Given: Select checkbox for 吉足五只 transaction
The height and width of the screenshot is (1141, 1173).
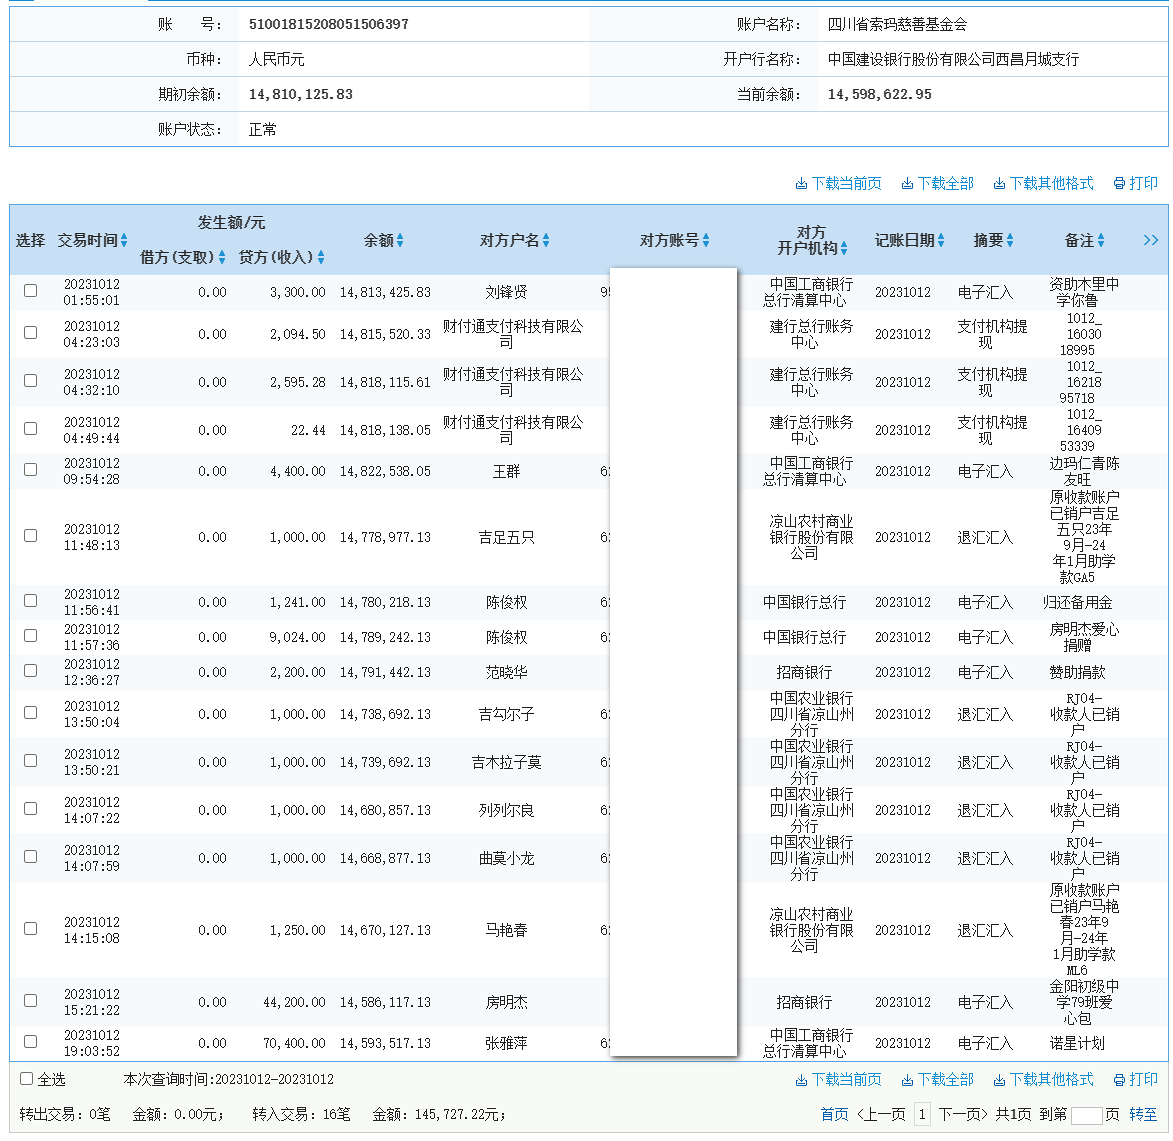Looking at the screenshot, I should 31,536.
